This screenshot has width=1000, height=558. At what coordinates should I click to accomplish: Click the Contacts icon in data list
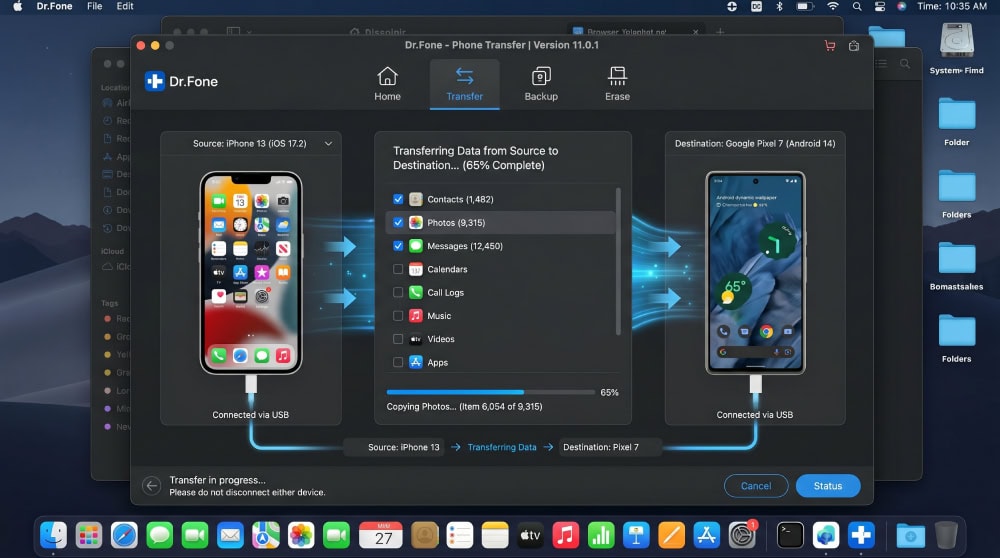416,199
